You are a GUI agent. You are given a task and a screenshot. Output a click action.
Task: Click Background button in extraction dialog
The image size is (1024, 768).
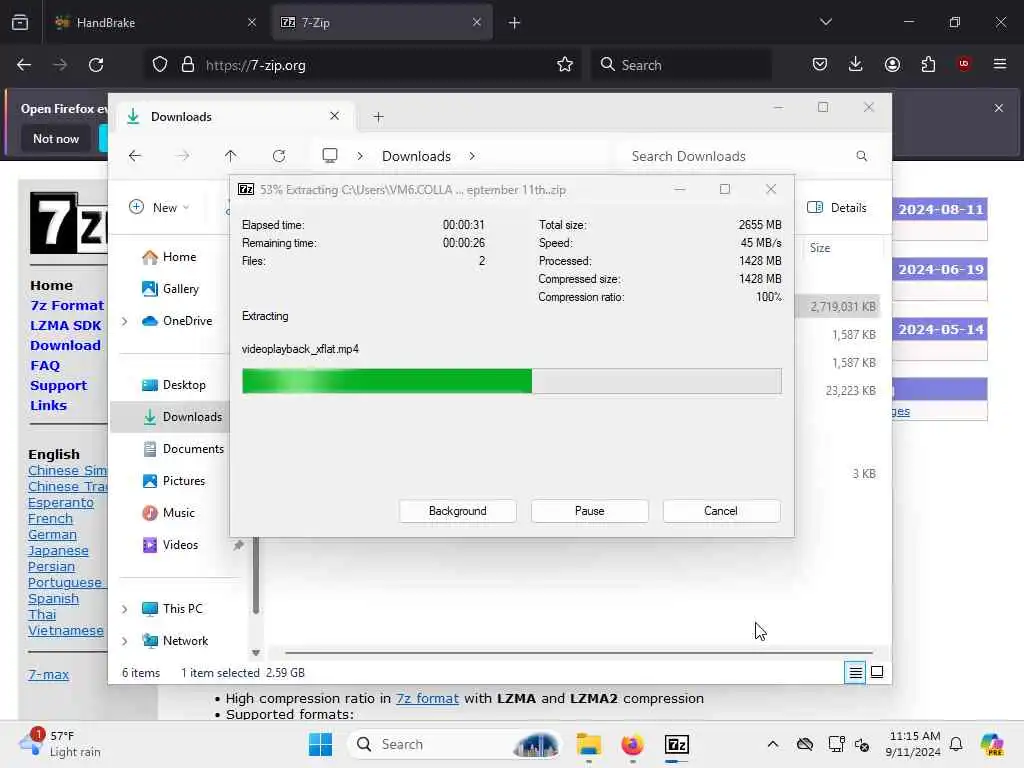(x=457, y=511)
